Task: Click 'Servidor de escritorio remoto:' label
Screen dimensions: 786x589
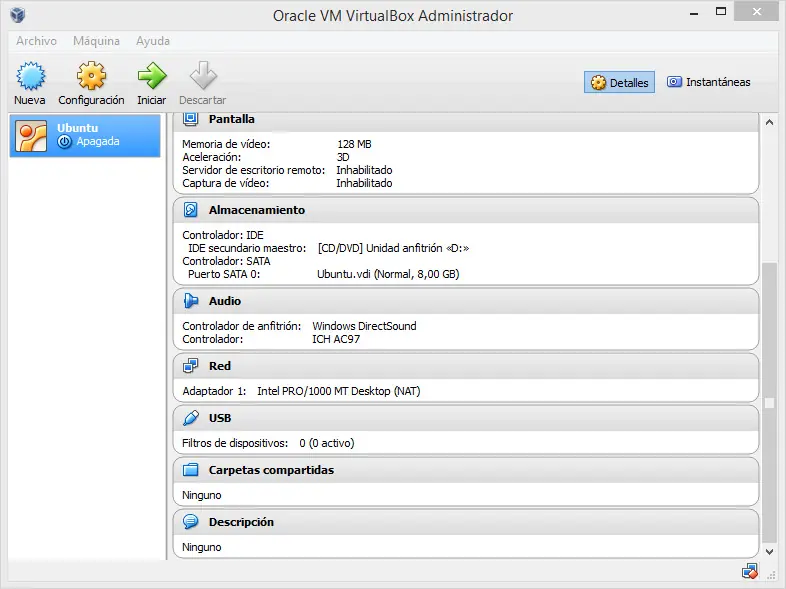Action: (254, 170)
